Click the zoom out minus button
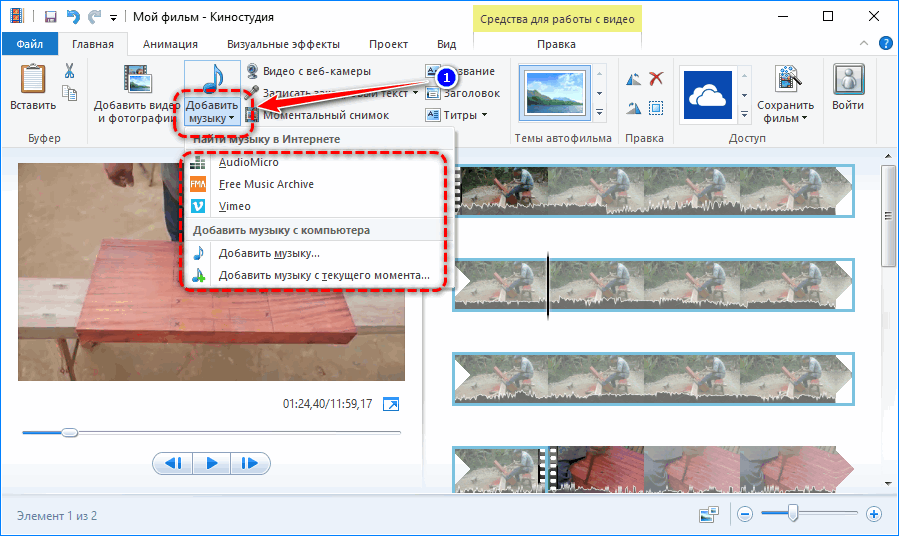The height and width of the screenshot is (536, 899). point(745,514)
